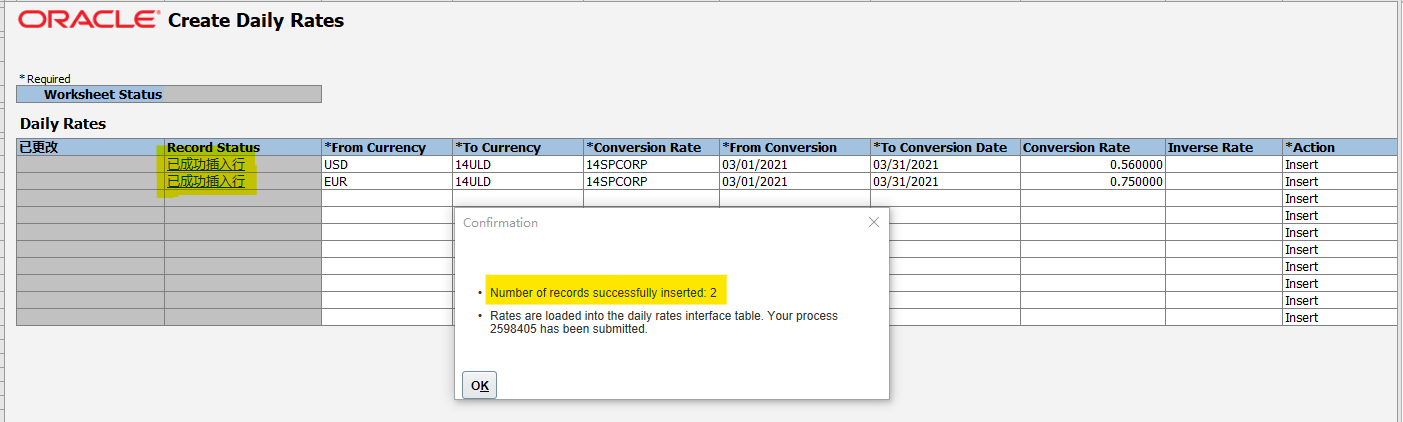Click the *Action column header
This screenshot has width=1403, height=422.
[x=1339, y=147]
